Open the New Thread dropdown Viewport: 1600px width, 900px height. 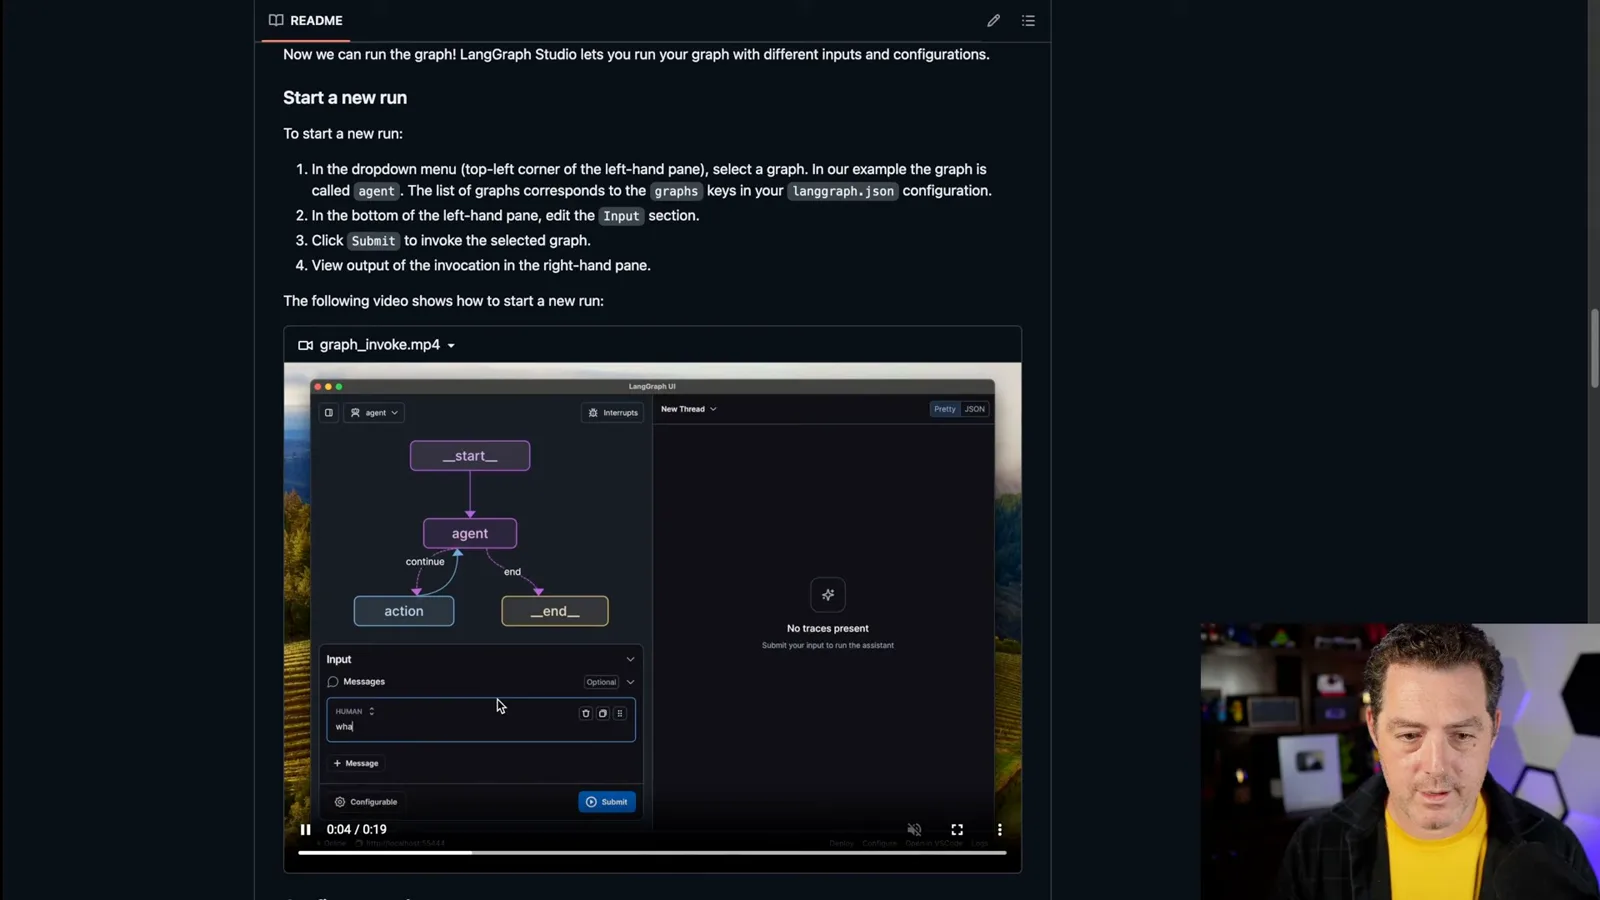tap(689, 409)
